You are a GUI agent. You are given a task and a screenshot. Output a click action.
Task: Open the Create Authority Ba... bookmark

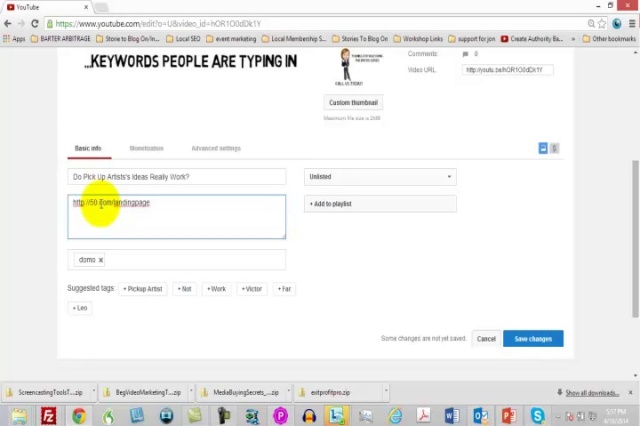pos(532,39)
